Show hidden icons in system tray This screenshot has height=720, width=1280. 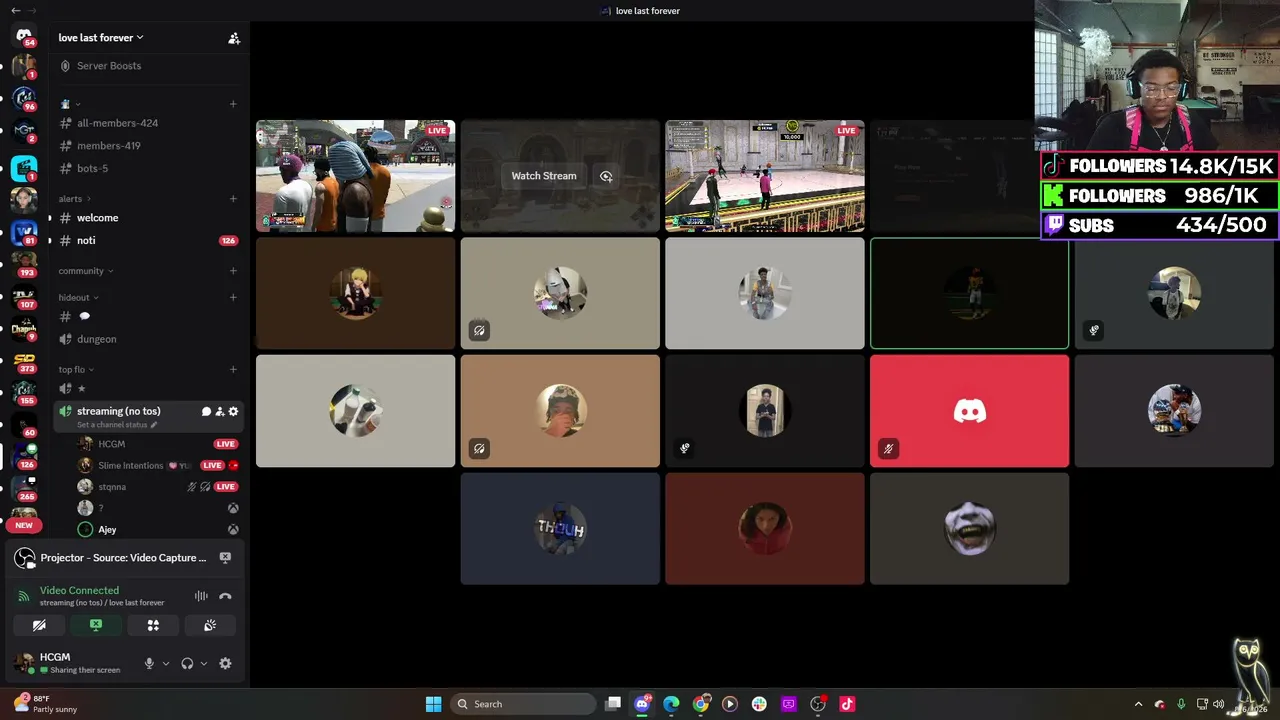pyautogui.click(x=1138, y=704)
